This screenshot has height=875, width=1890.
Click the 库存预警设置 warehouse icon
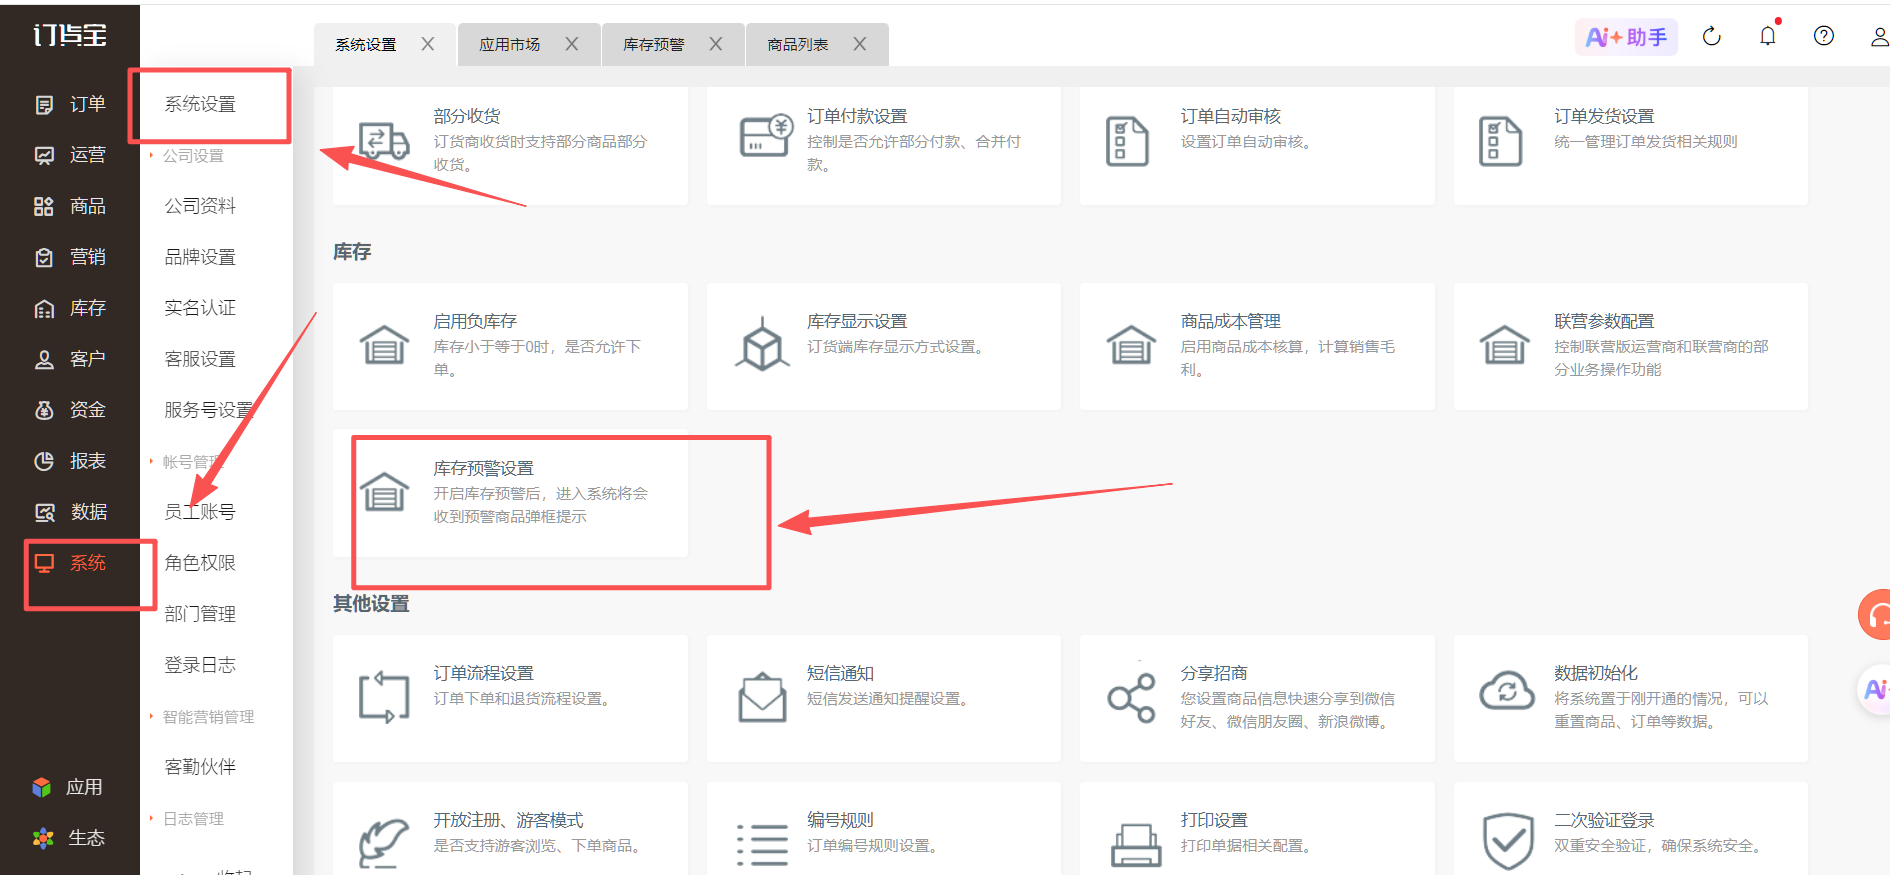pyautogui.click(x=384, y=492)
